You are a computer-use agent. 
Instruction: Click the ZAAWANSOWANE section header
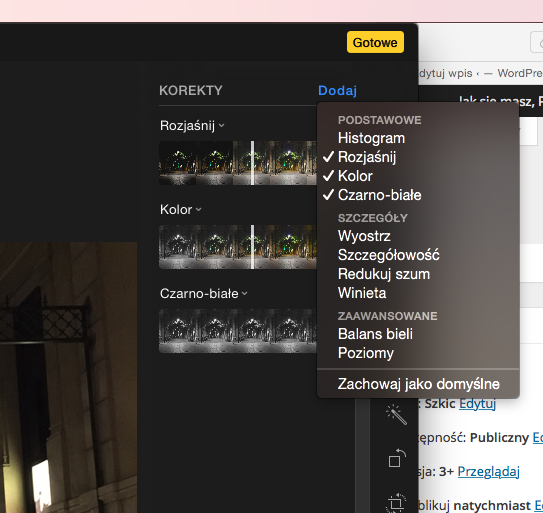(x=388, y=316)
